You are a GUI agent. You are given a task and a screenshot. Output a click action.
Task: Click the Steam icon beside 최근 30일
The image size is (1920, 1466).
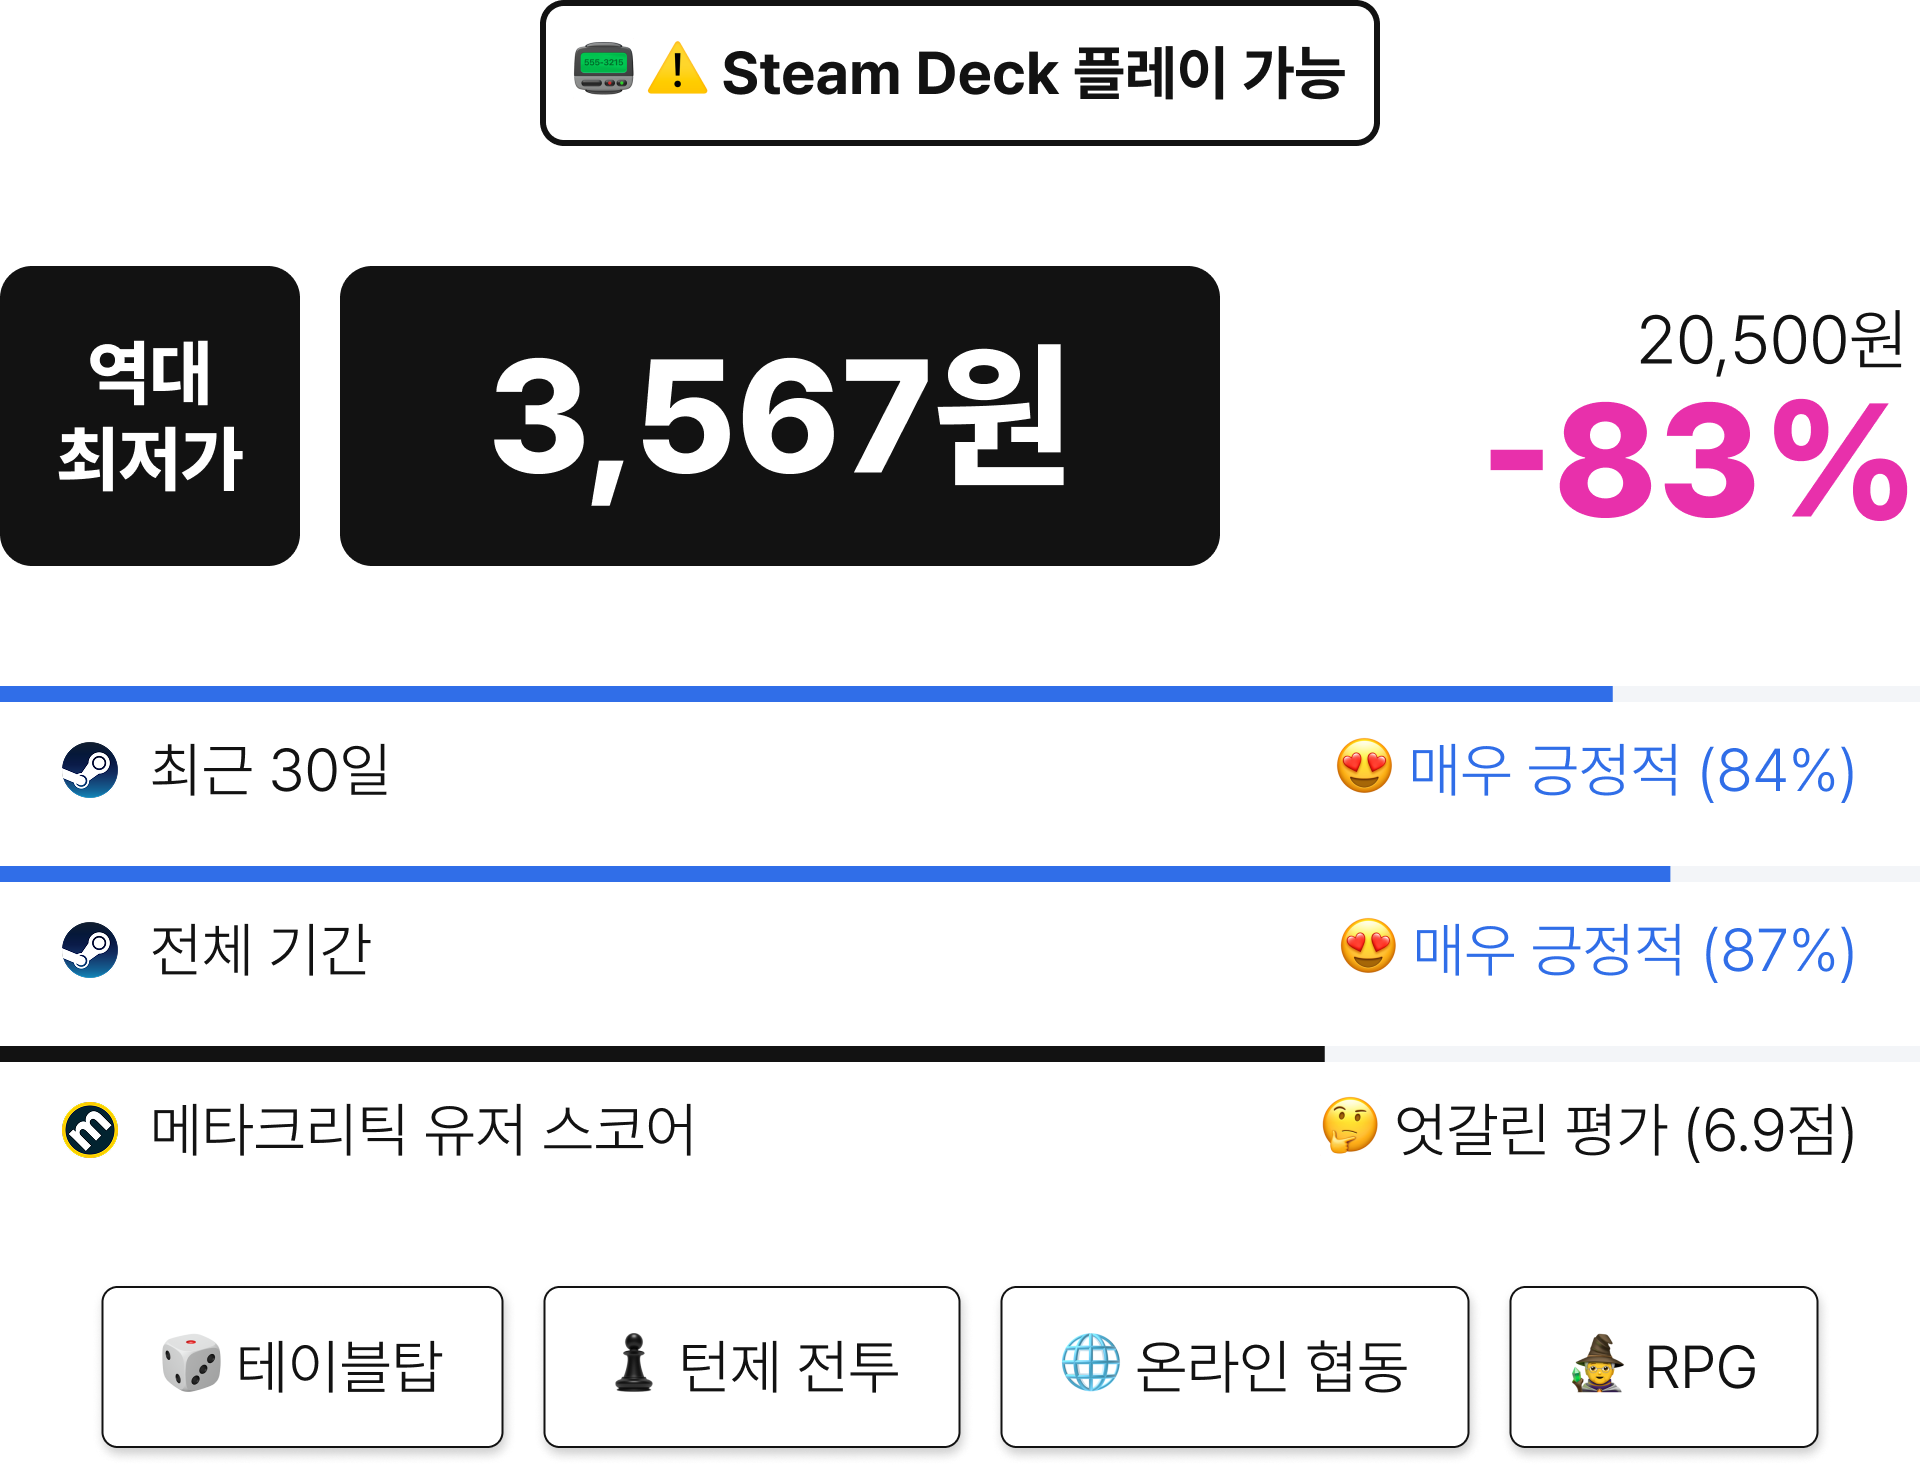click(90, 770)
